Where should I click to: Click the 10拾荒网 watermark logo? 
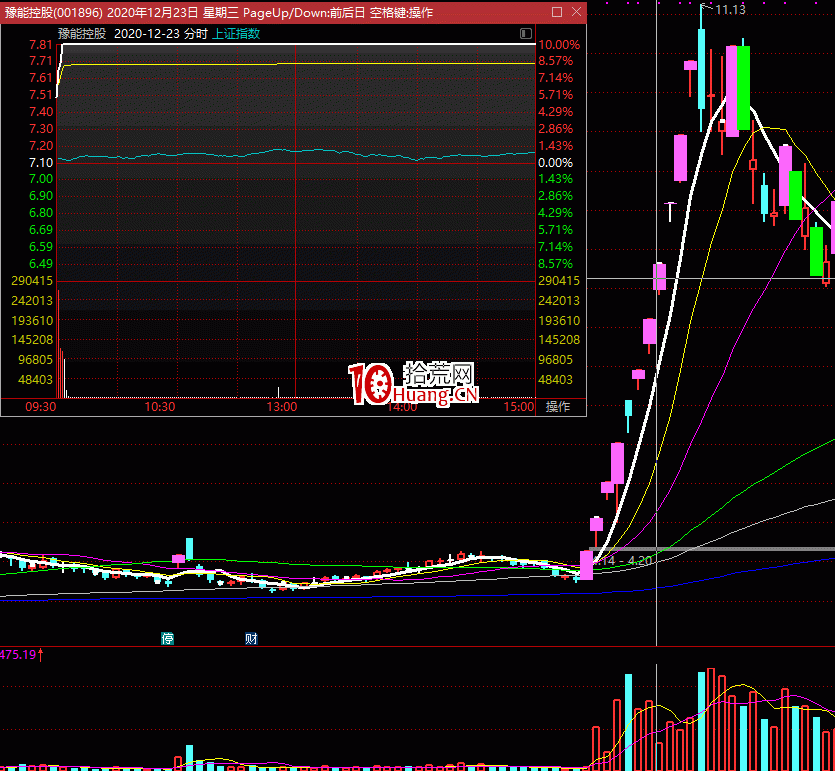tap(414, 383)
